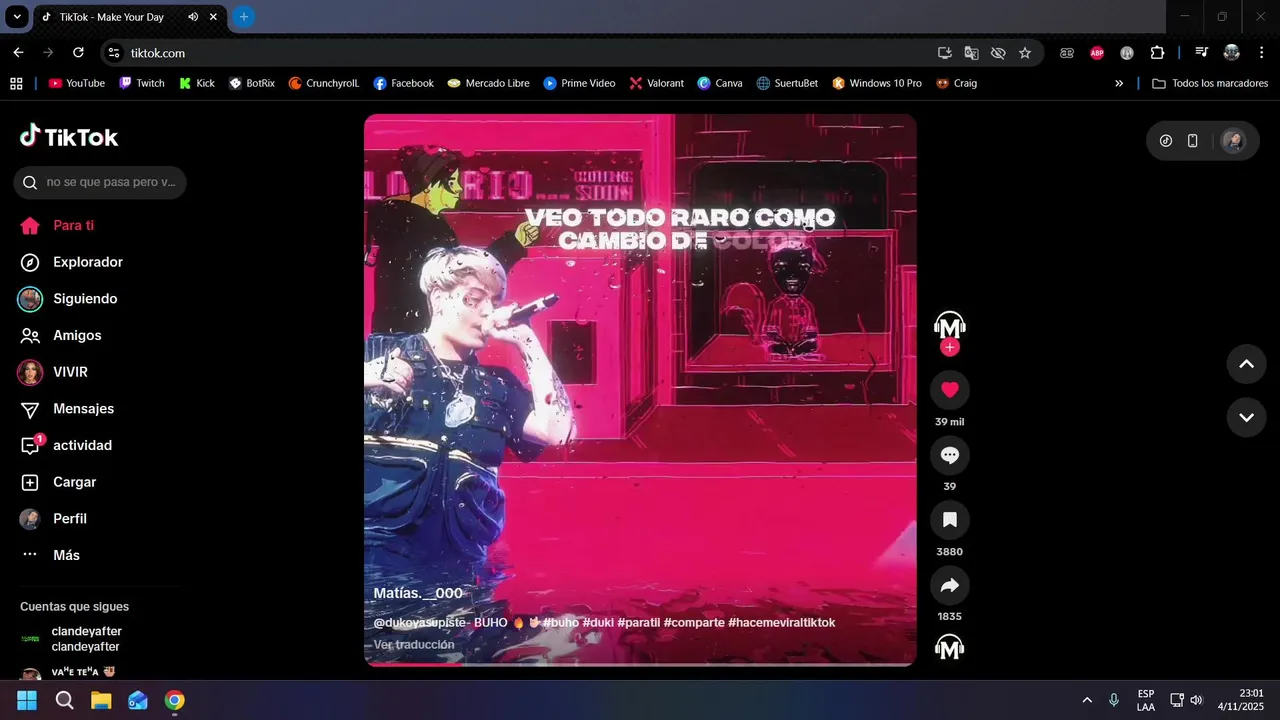Viewport: 1280px width, 720px height.
Task: Like the video with heart icon
Action: point(950,390)
